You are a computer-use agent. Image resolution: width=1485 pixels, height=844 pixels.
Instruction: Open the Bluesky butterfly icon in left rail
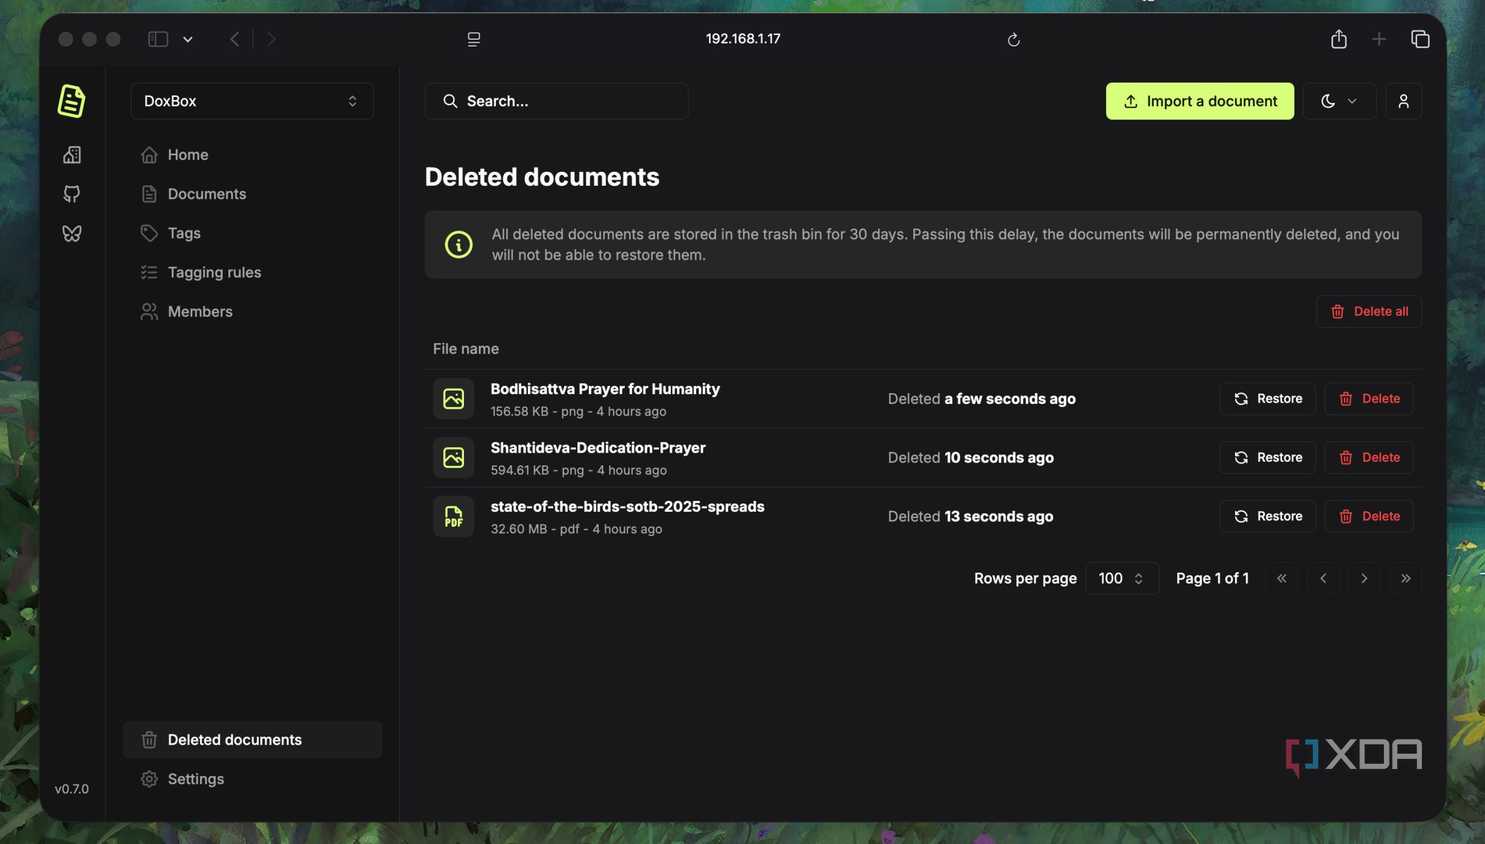pos(72,233)
